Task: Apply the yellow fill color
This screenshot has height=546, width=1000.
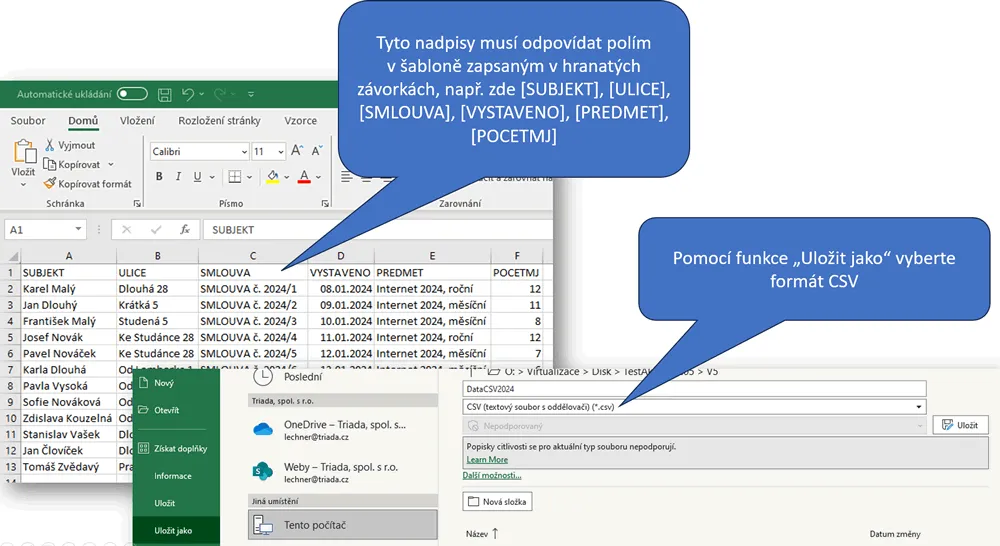Action: point(272,177)
